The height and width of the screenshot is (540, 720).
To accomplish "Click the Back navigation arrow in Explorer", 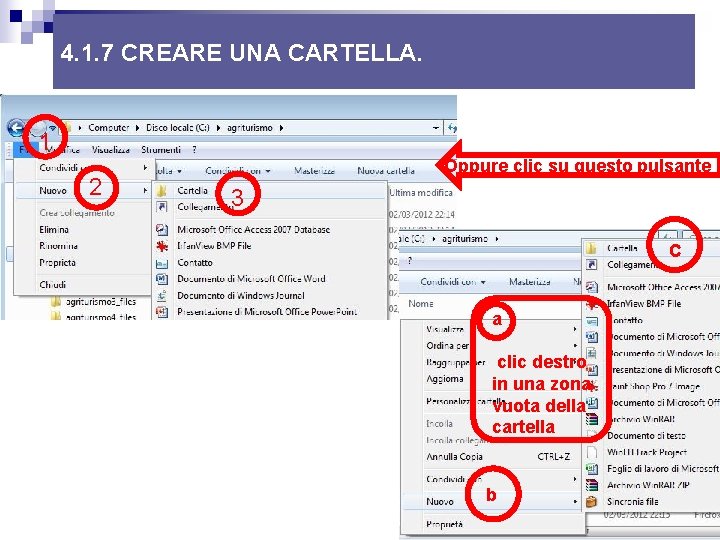I will point(16,128).
